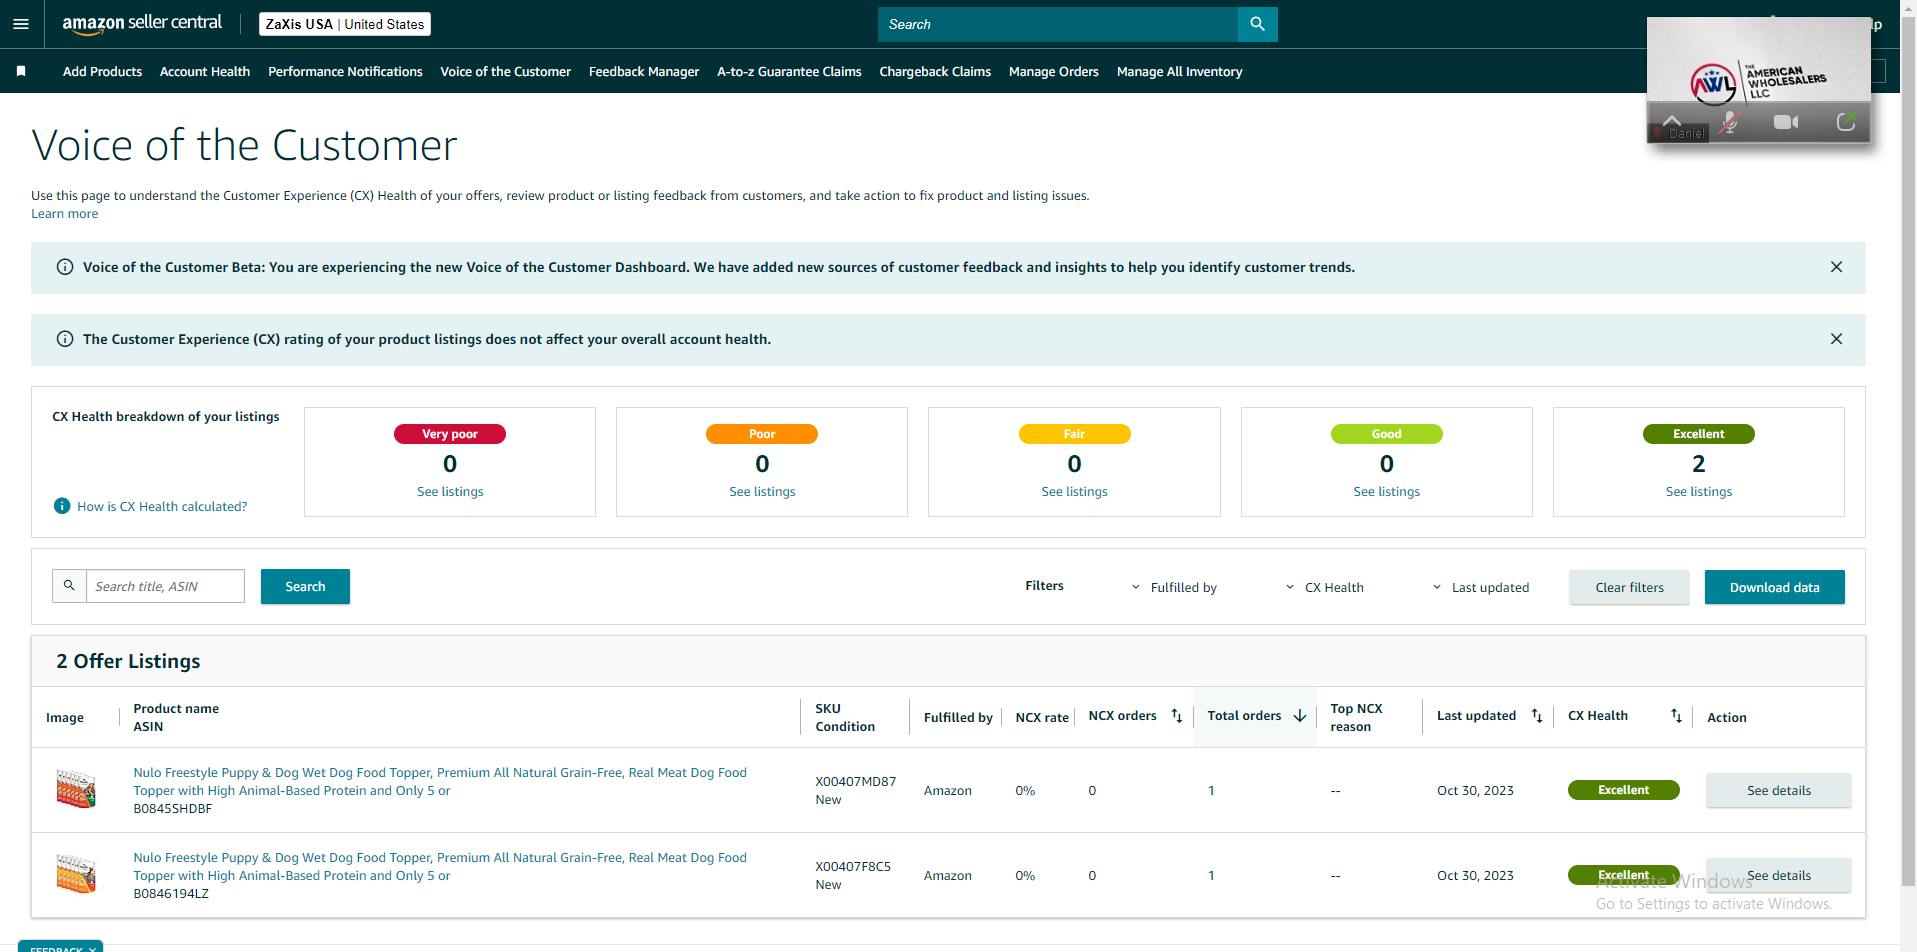Open A-to-z Guarantee Claims nav item
This screenshot has width=1917, height=952.
click(789, 71)
